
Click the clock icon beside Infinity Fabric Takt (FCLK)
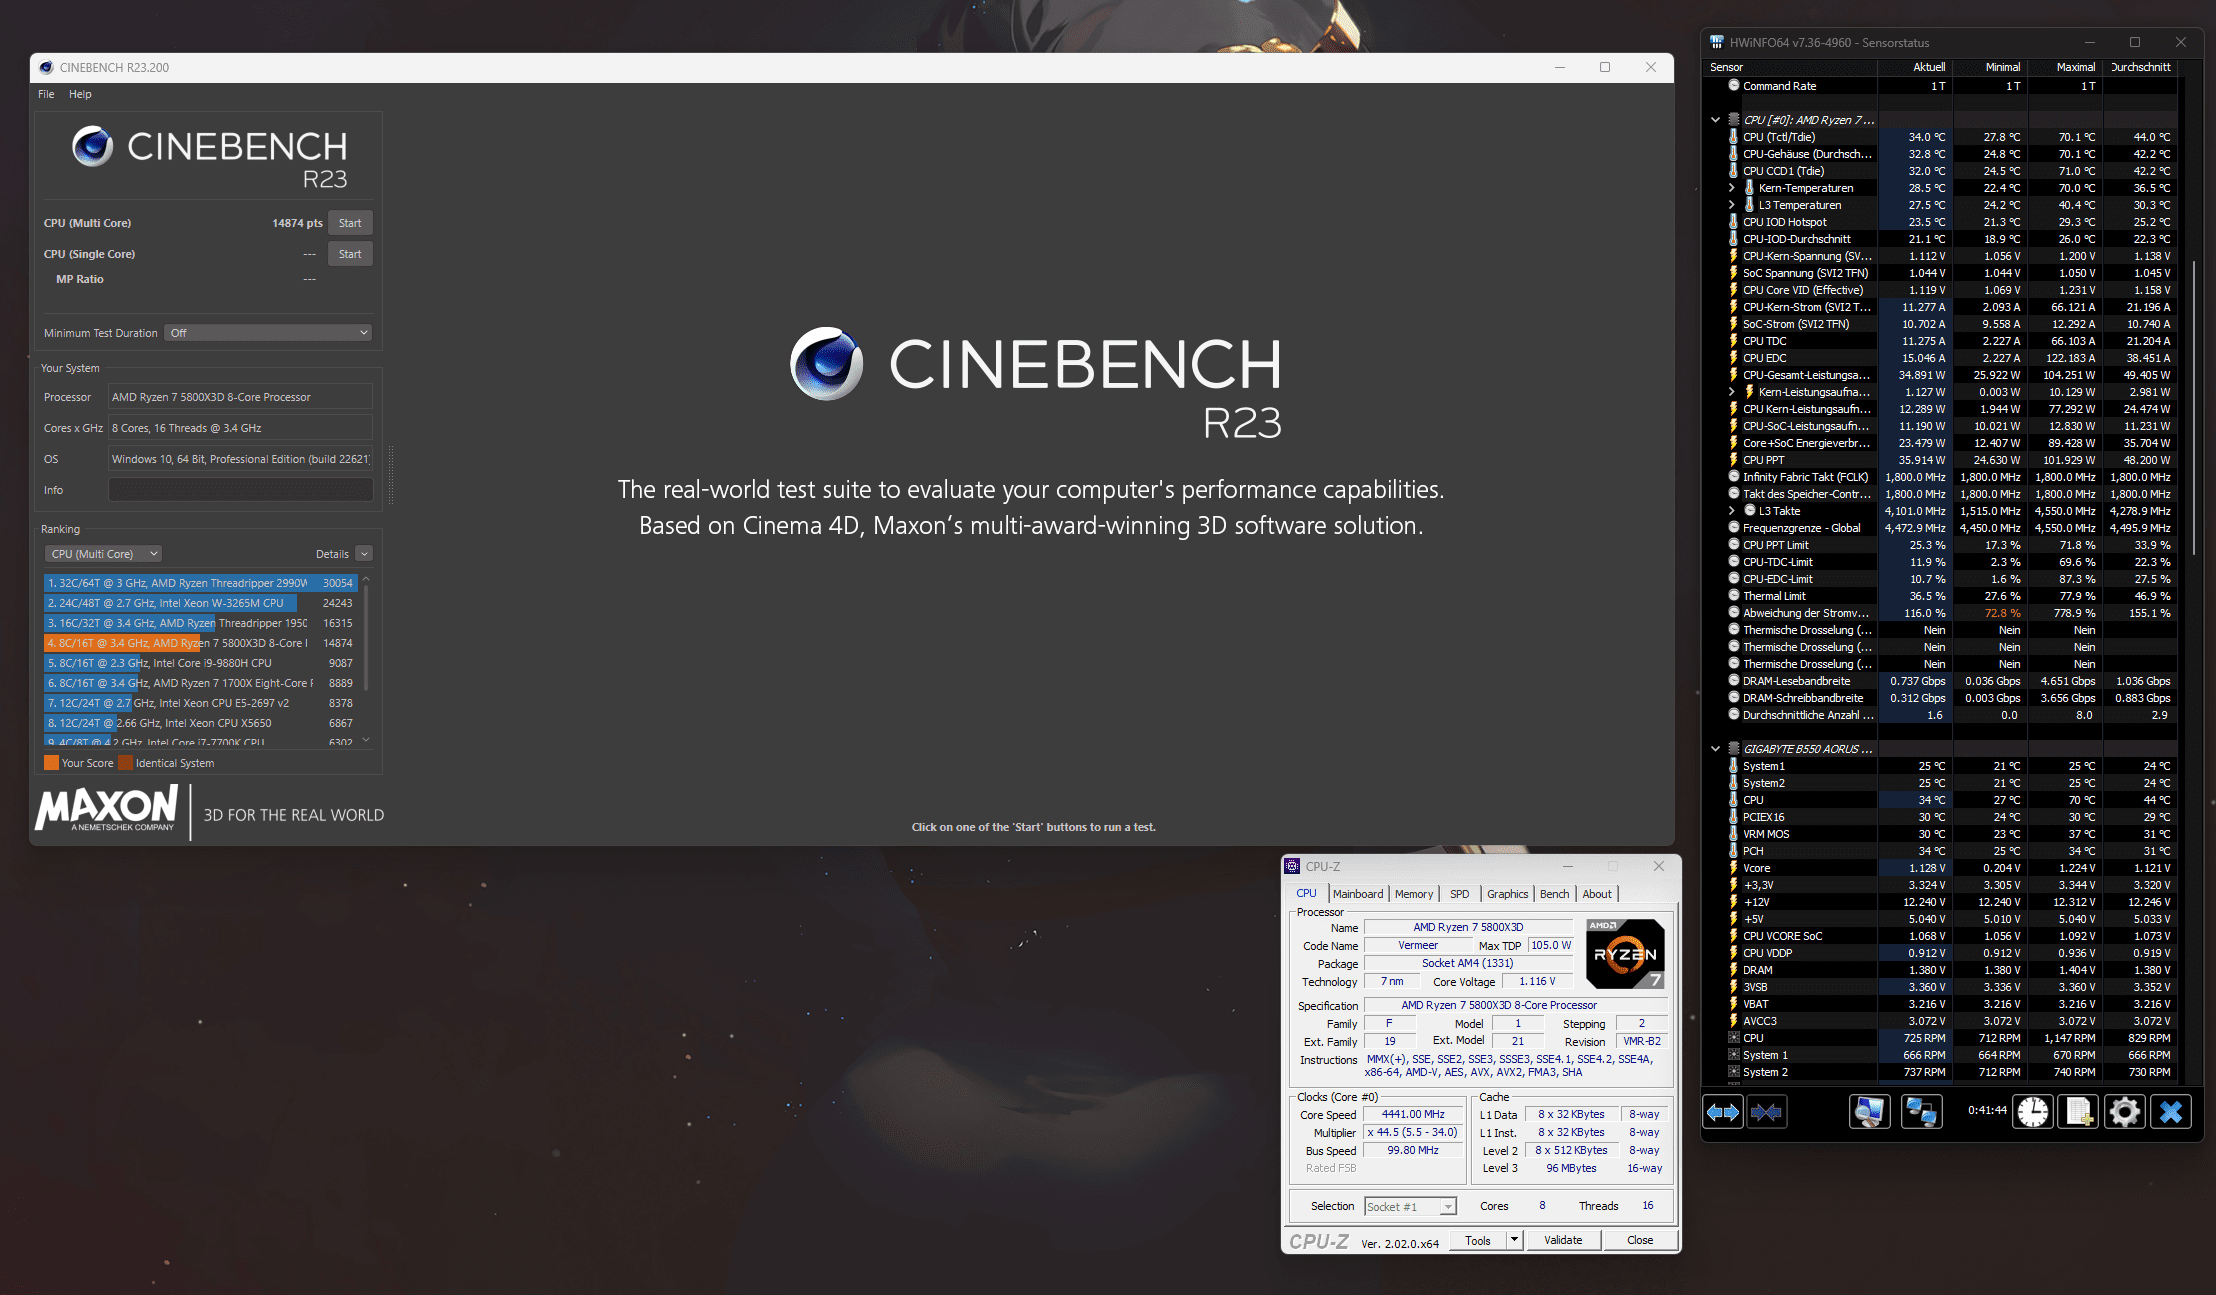click(x=1733, y=477)
